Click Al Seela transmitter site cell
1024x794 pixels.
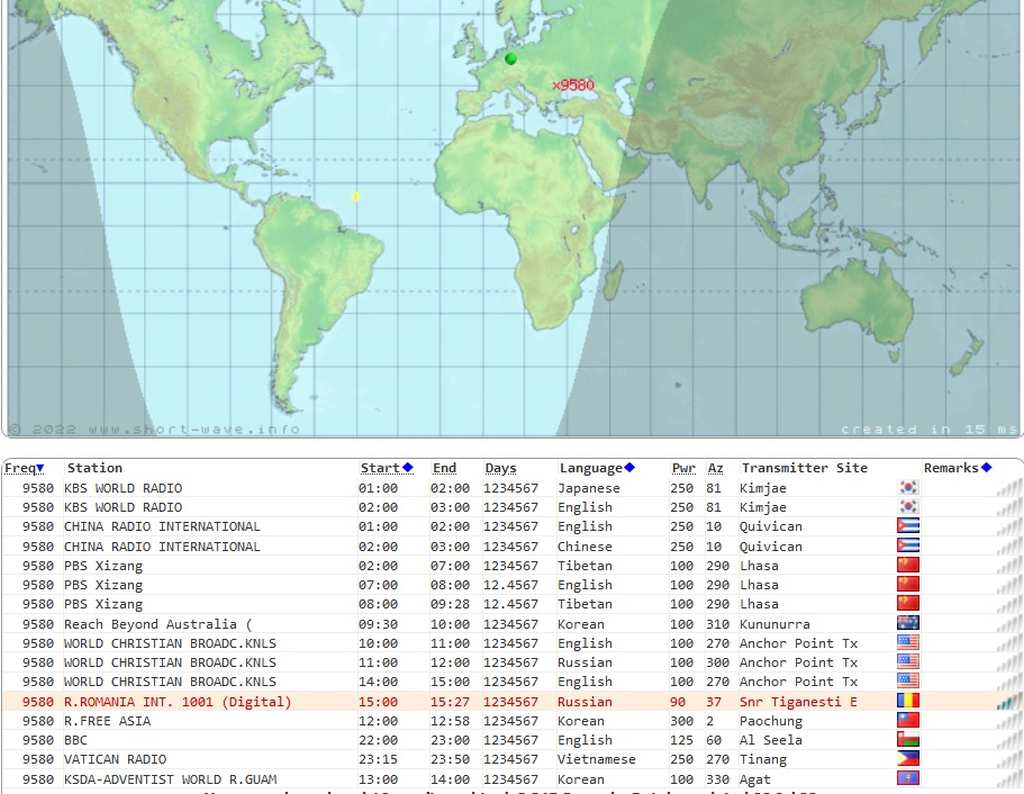click(x=771, y=740)
